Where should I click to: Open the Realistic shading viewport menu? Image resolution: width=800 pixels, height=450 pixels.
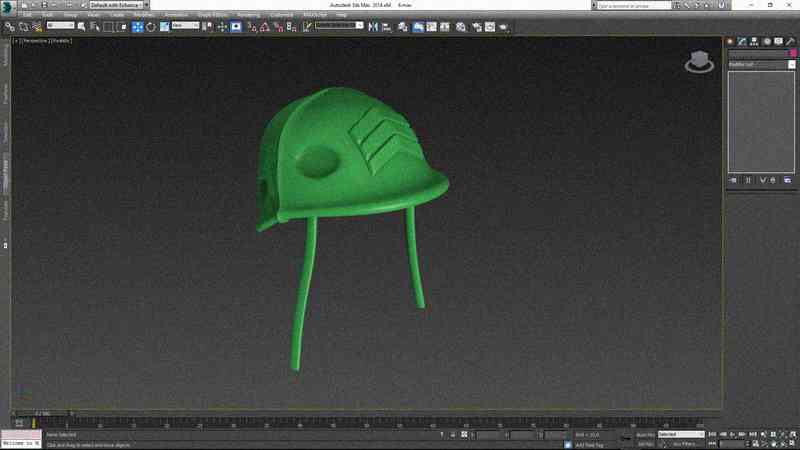click(61, 41)
